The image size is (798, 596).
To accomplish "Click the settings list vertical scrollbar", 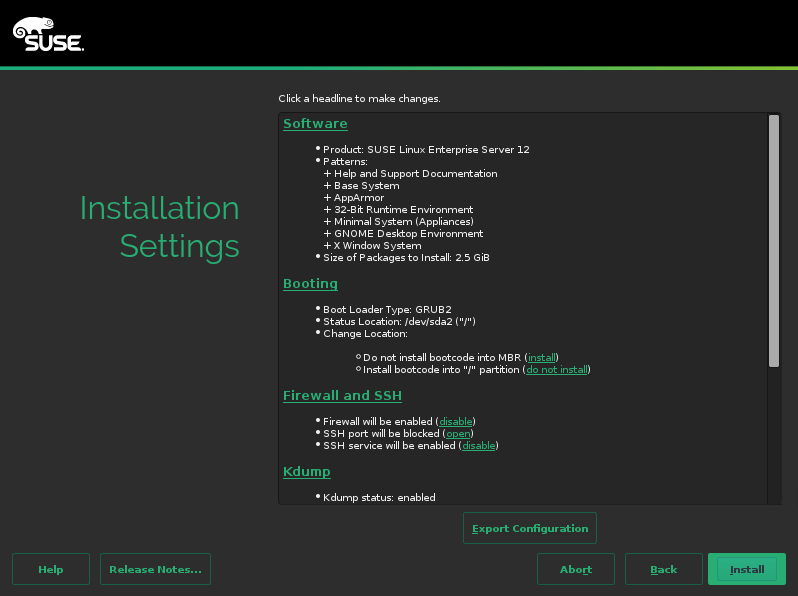I will [774, 241].
